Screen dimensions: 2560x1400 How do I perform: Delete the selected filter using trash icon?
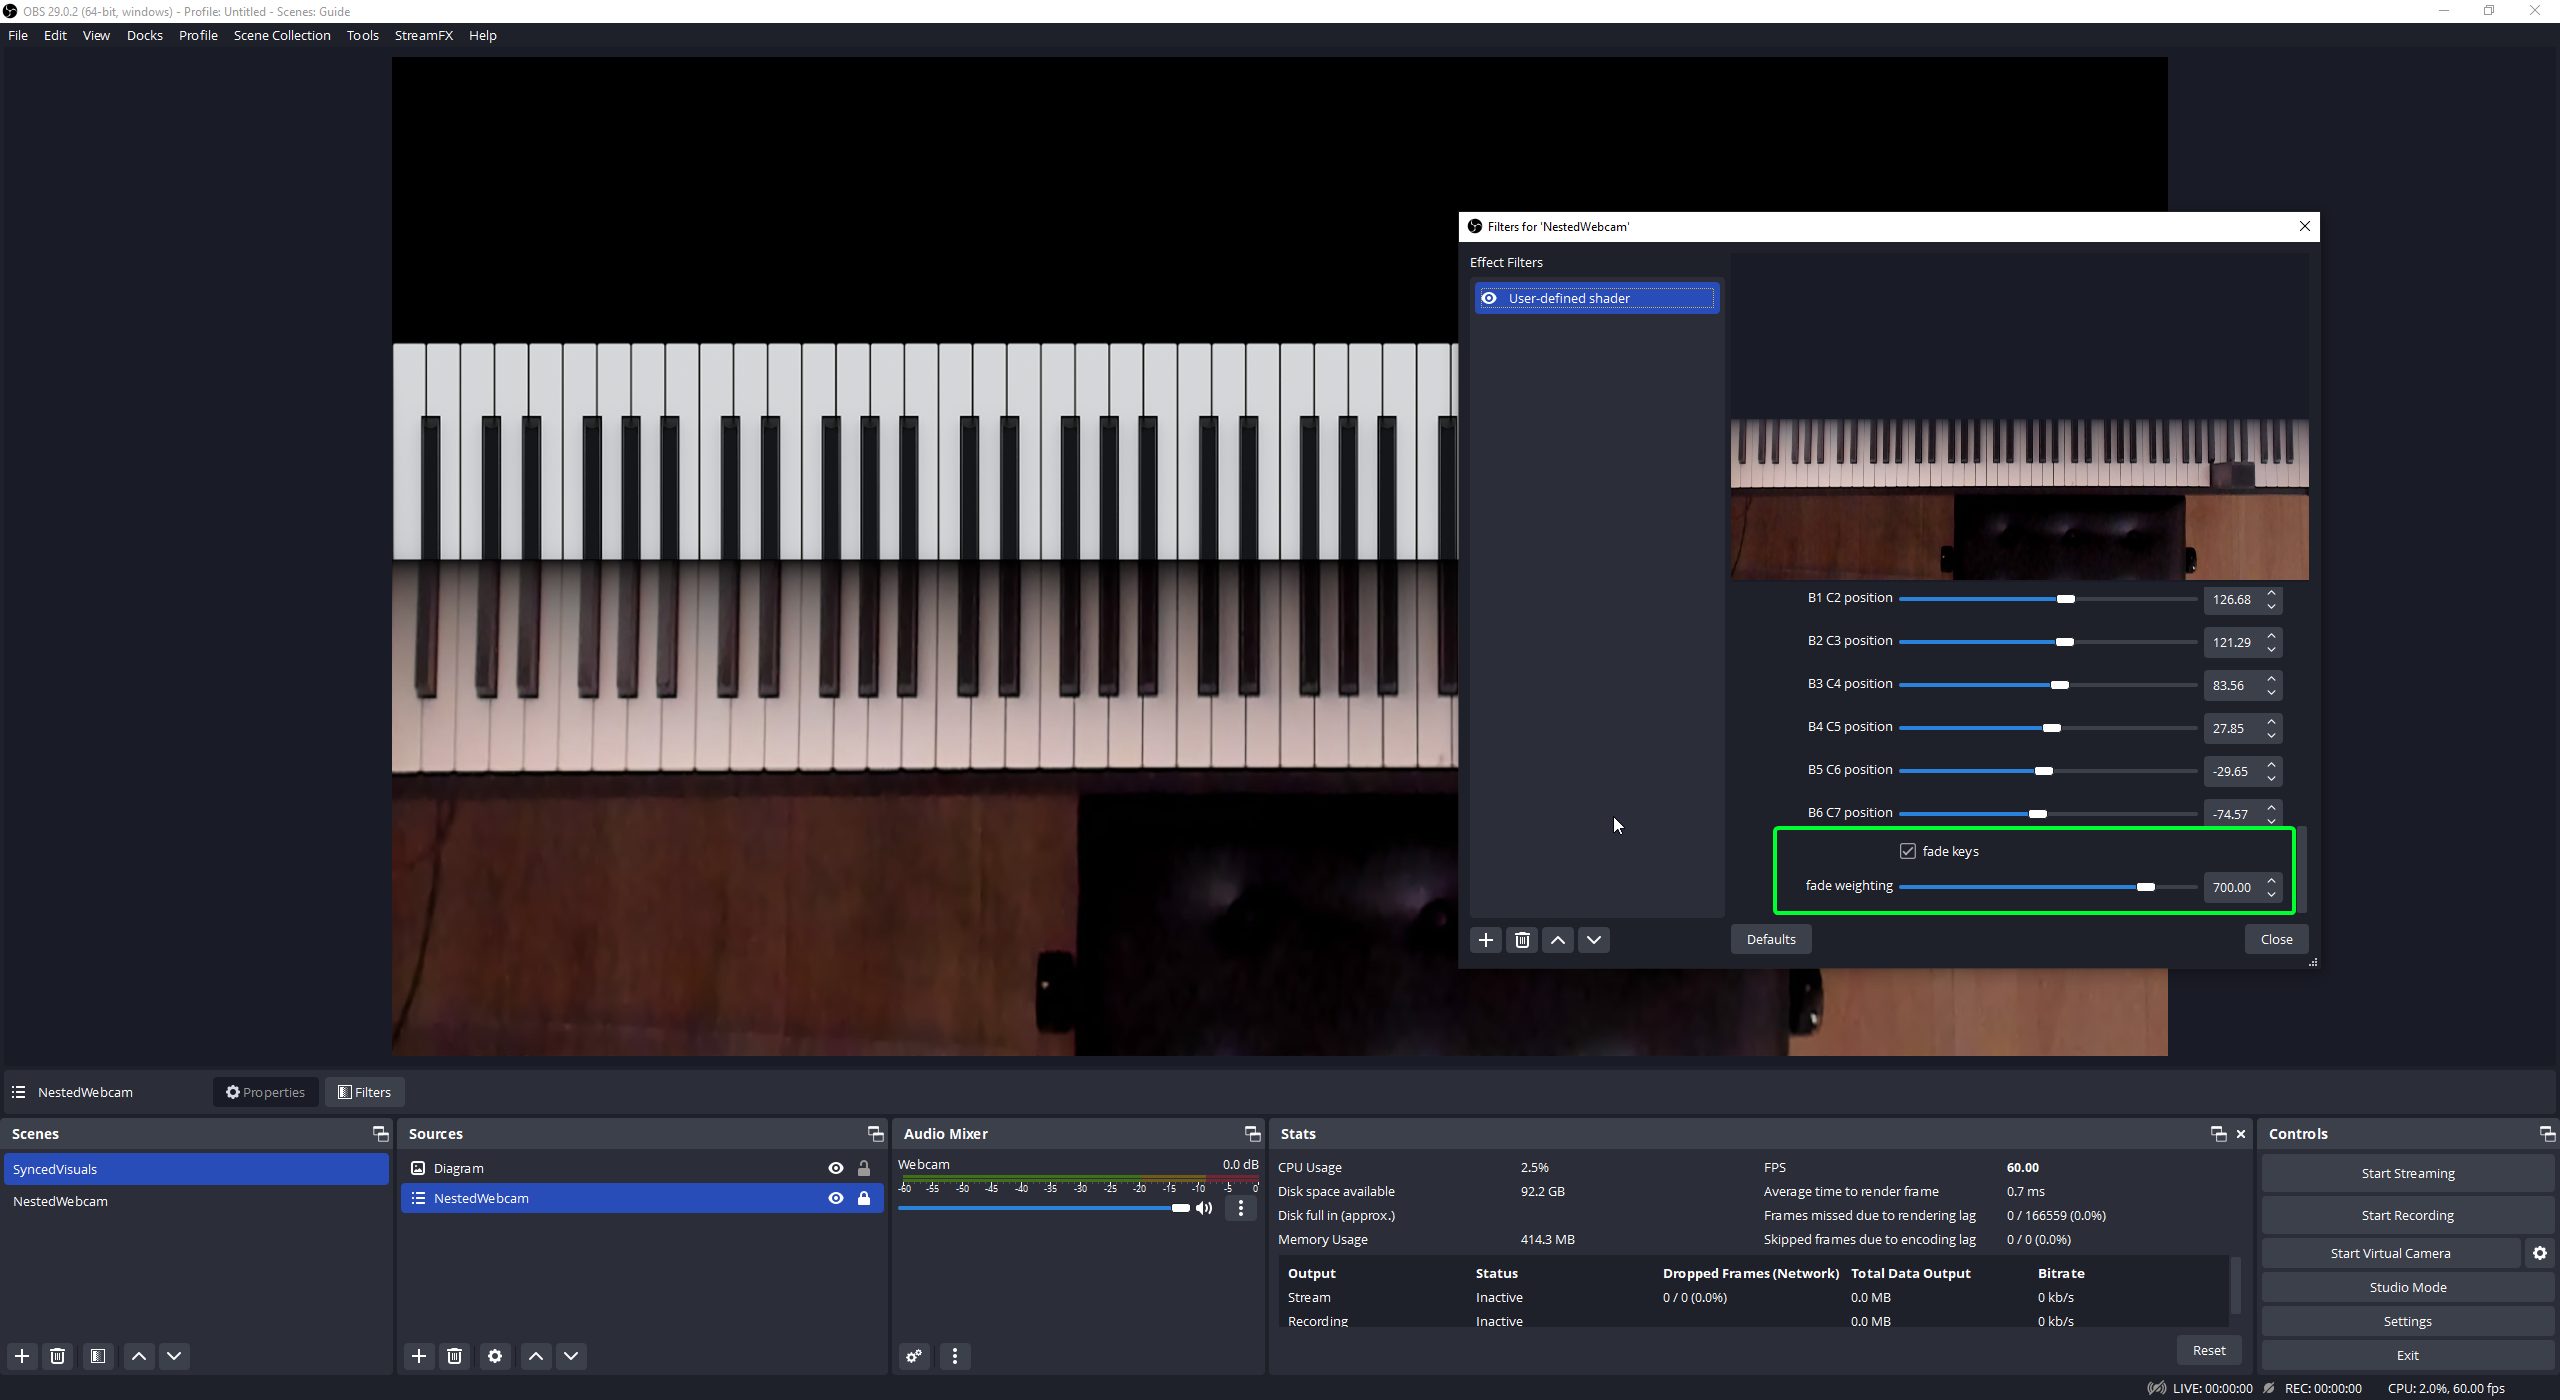1522,939
